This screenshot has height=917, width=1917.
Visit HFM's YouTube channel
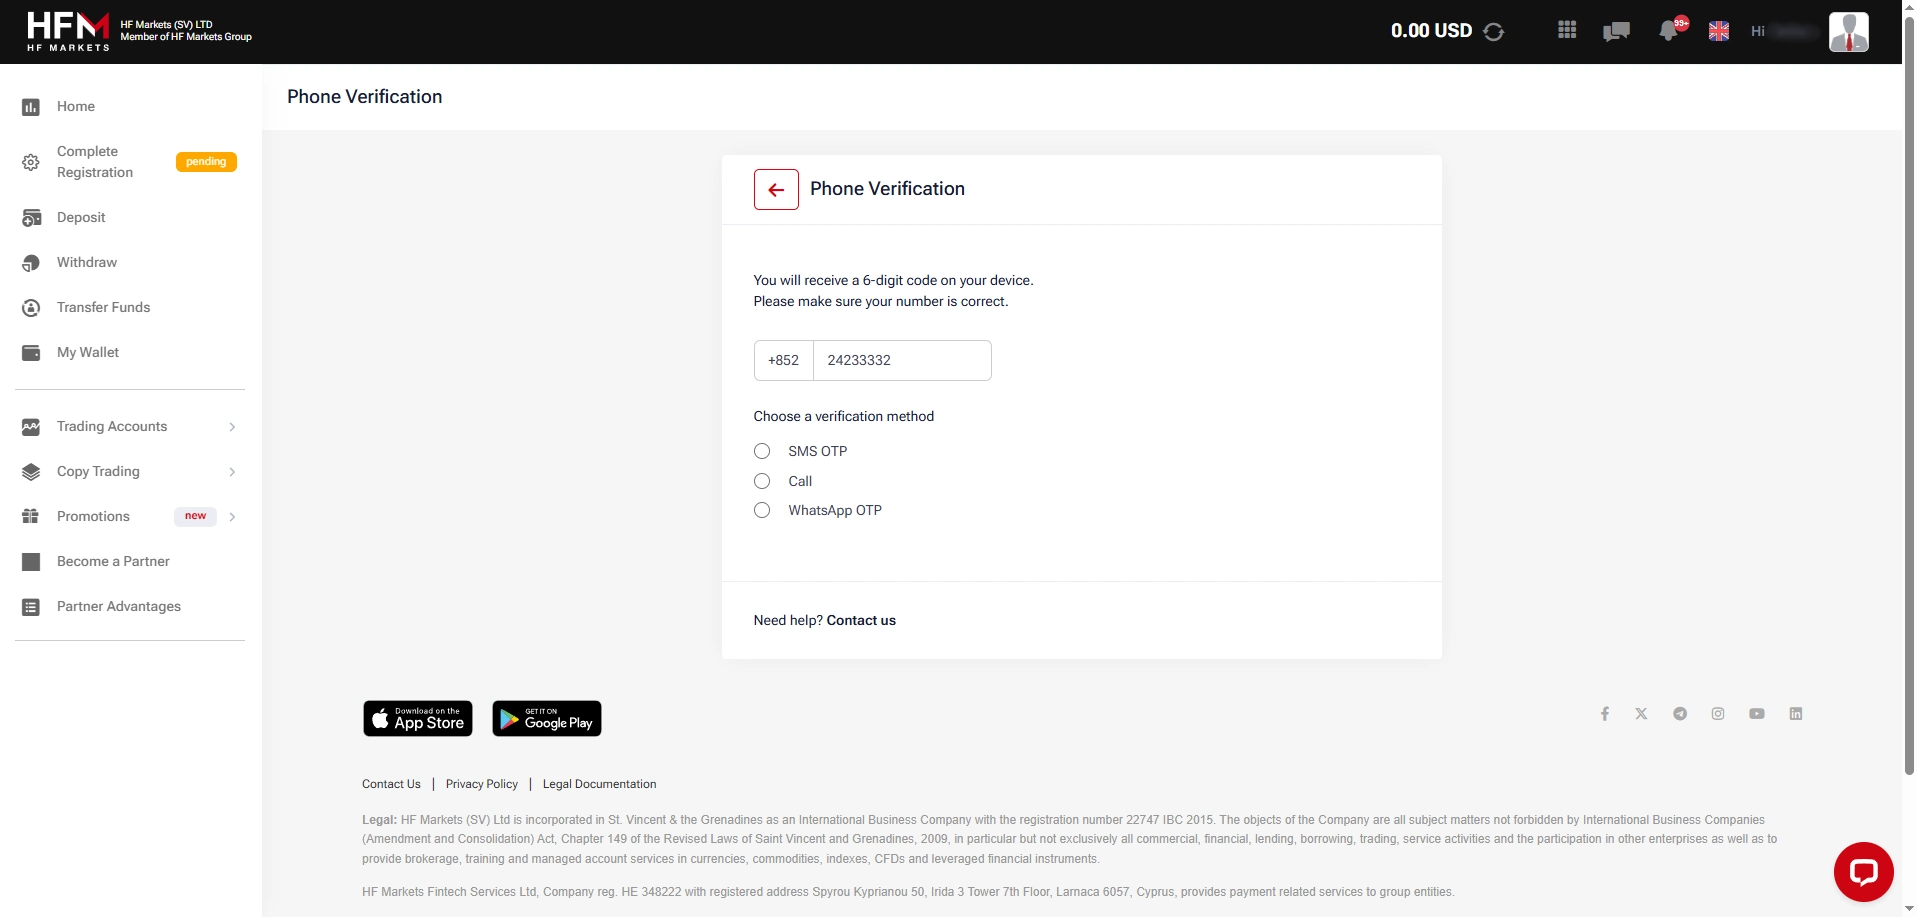tap(1757, 713)
